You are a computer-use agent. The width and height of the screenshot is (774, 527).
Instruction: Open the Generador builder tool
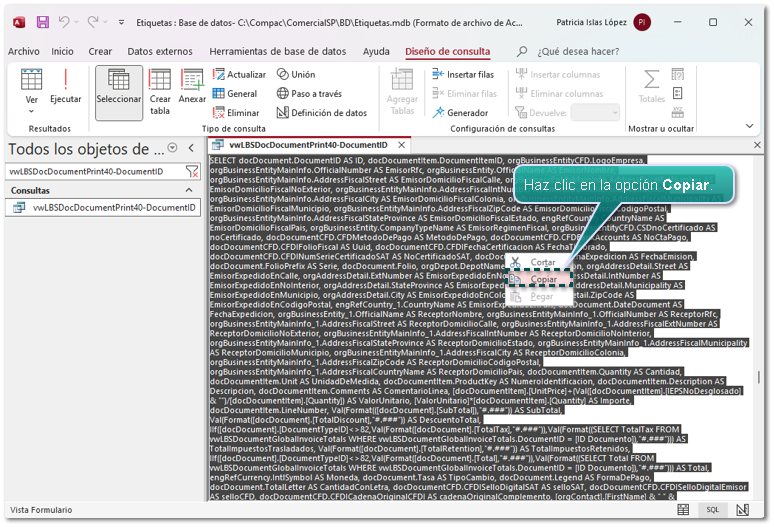pos(460,113)
